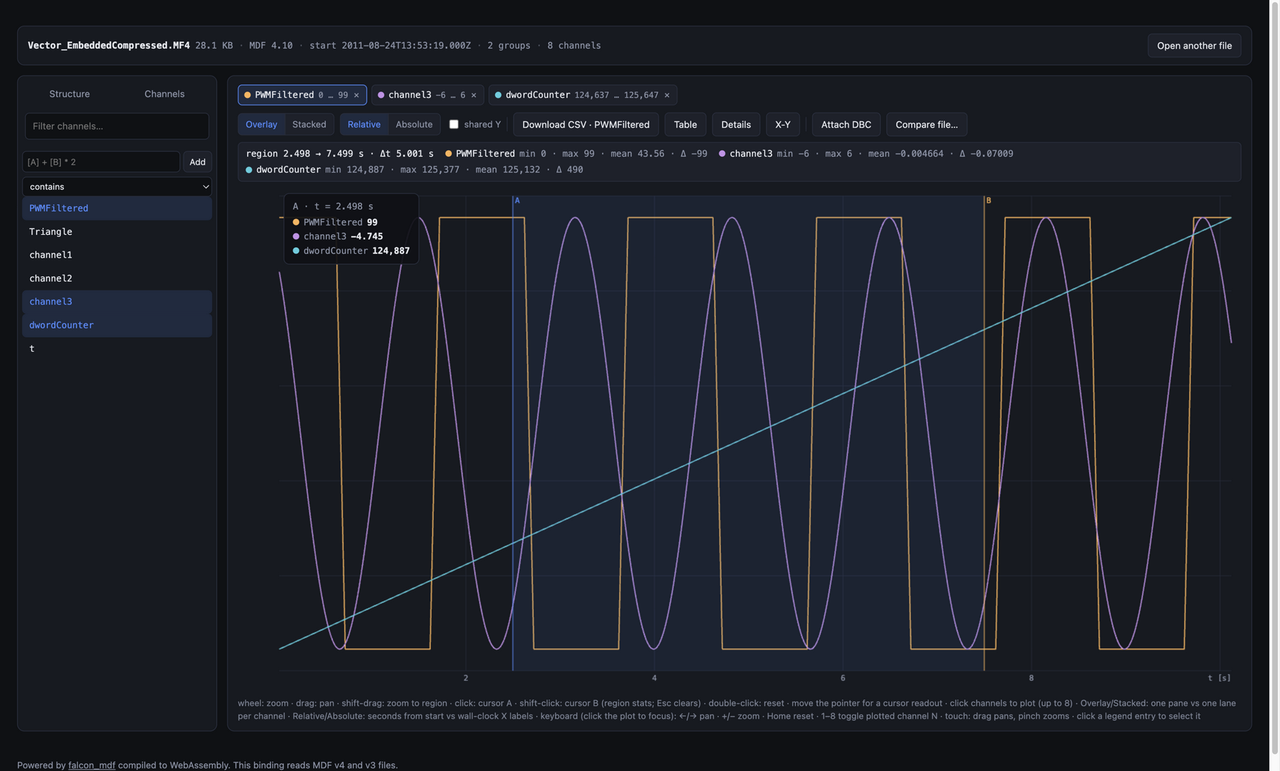Screen dimensions: 1280x771
Task: Select channel t in channel list
Action: coord(117,348)
